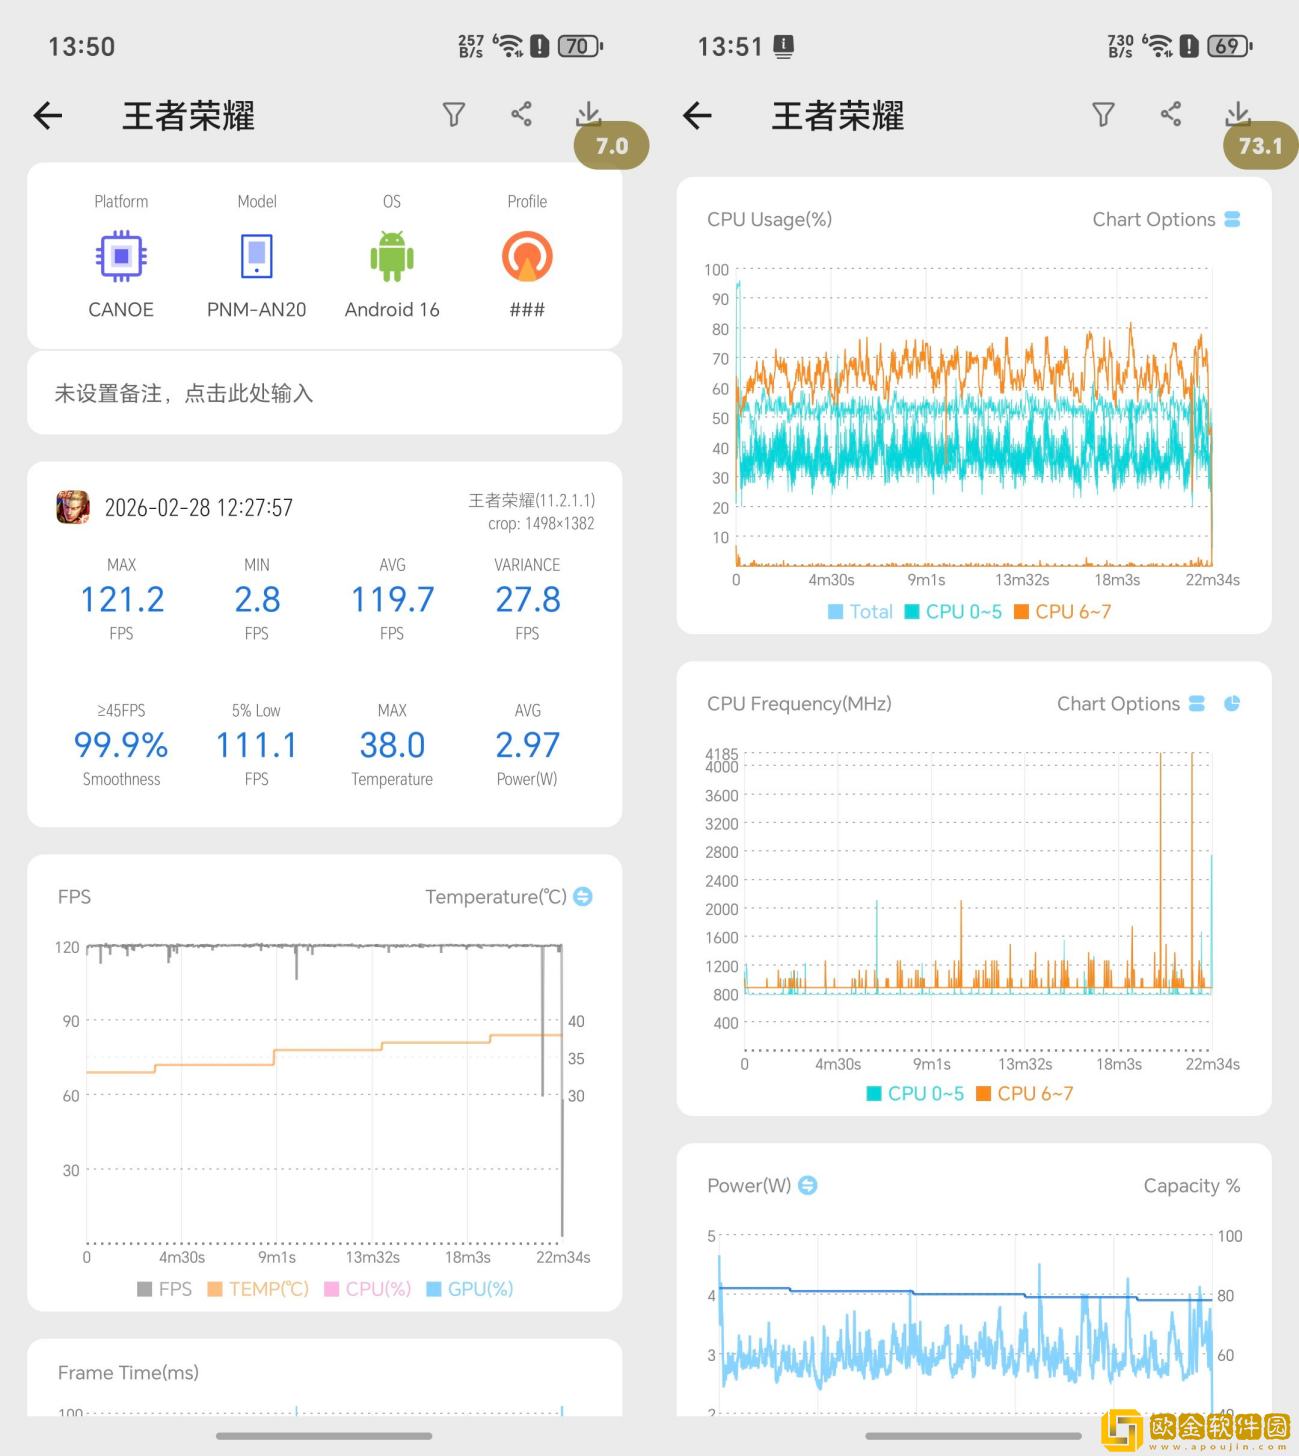Toggle CPU 6~7 in CPU Usage legend

[1062, 612]
